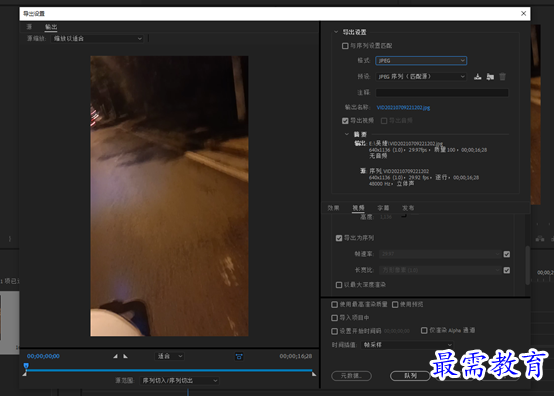Collapse the 摘要 summary section
The width and height of the screenshot is (554, 396).
coord(347,134)
